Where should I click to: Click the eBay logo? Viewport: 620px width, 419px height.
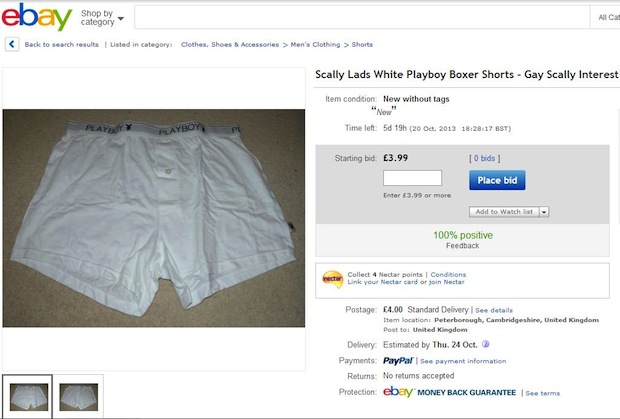pos(37,17)
